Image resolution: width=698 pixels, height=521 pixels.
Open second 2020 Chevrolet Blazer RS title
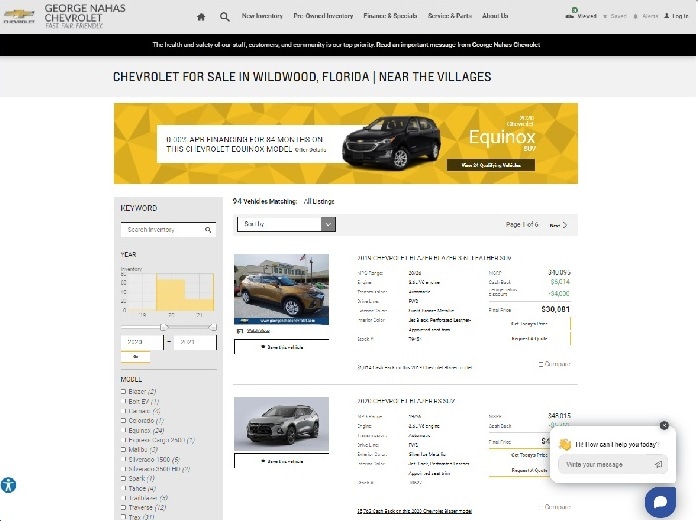coord(406,401)
